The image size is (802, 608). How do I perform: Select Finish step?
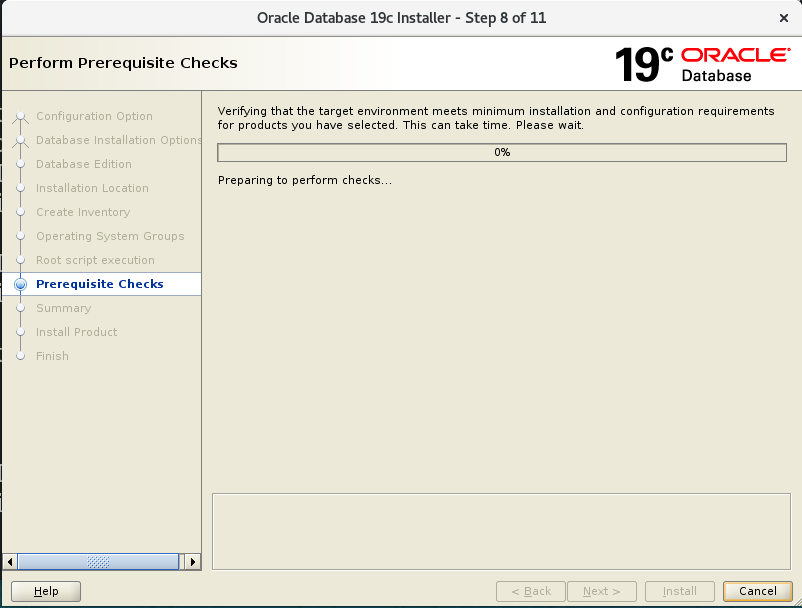click(52, 356)
